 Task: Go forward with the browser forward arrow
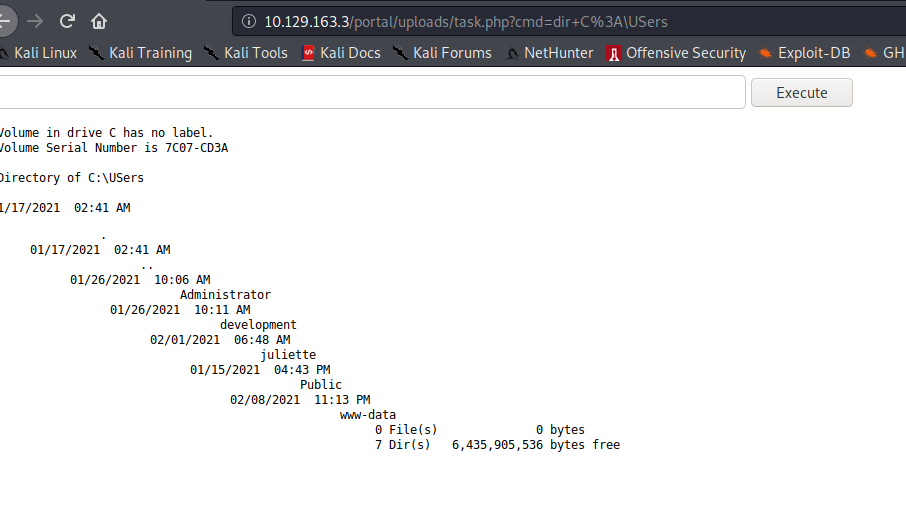35,21
